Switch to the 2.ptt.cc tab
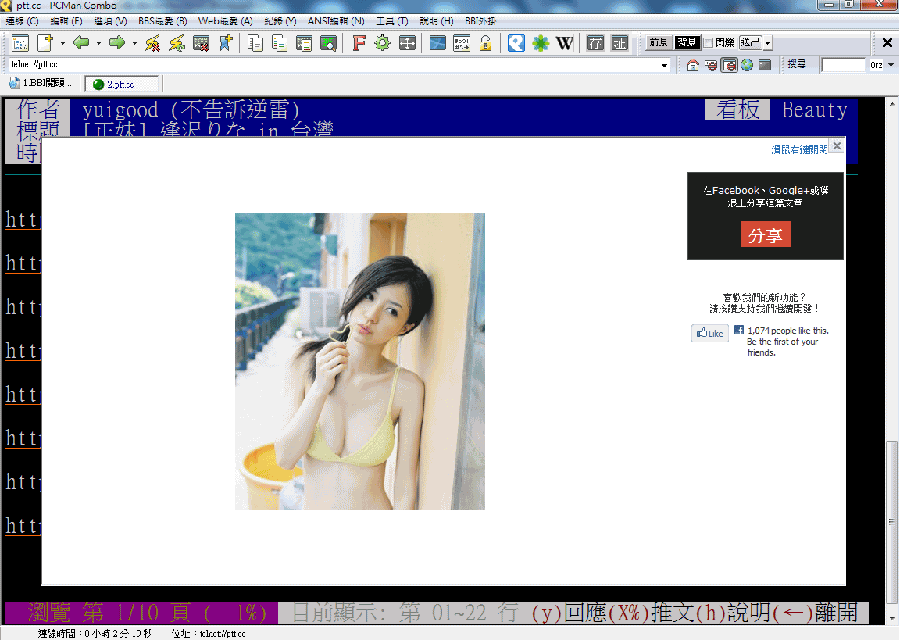 [122, 84]
